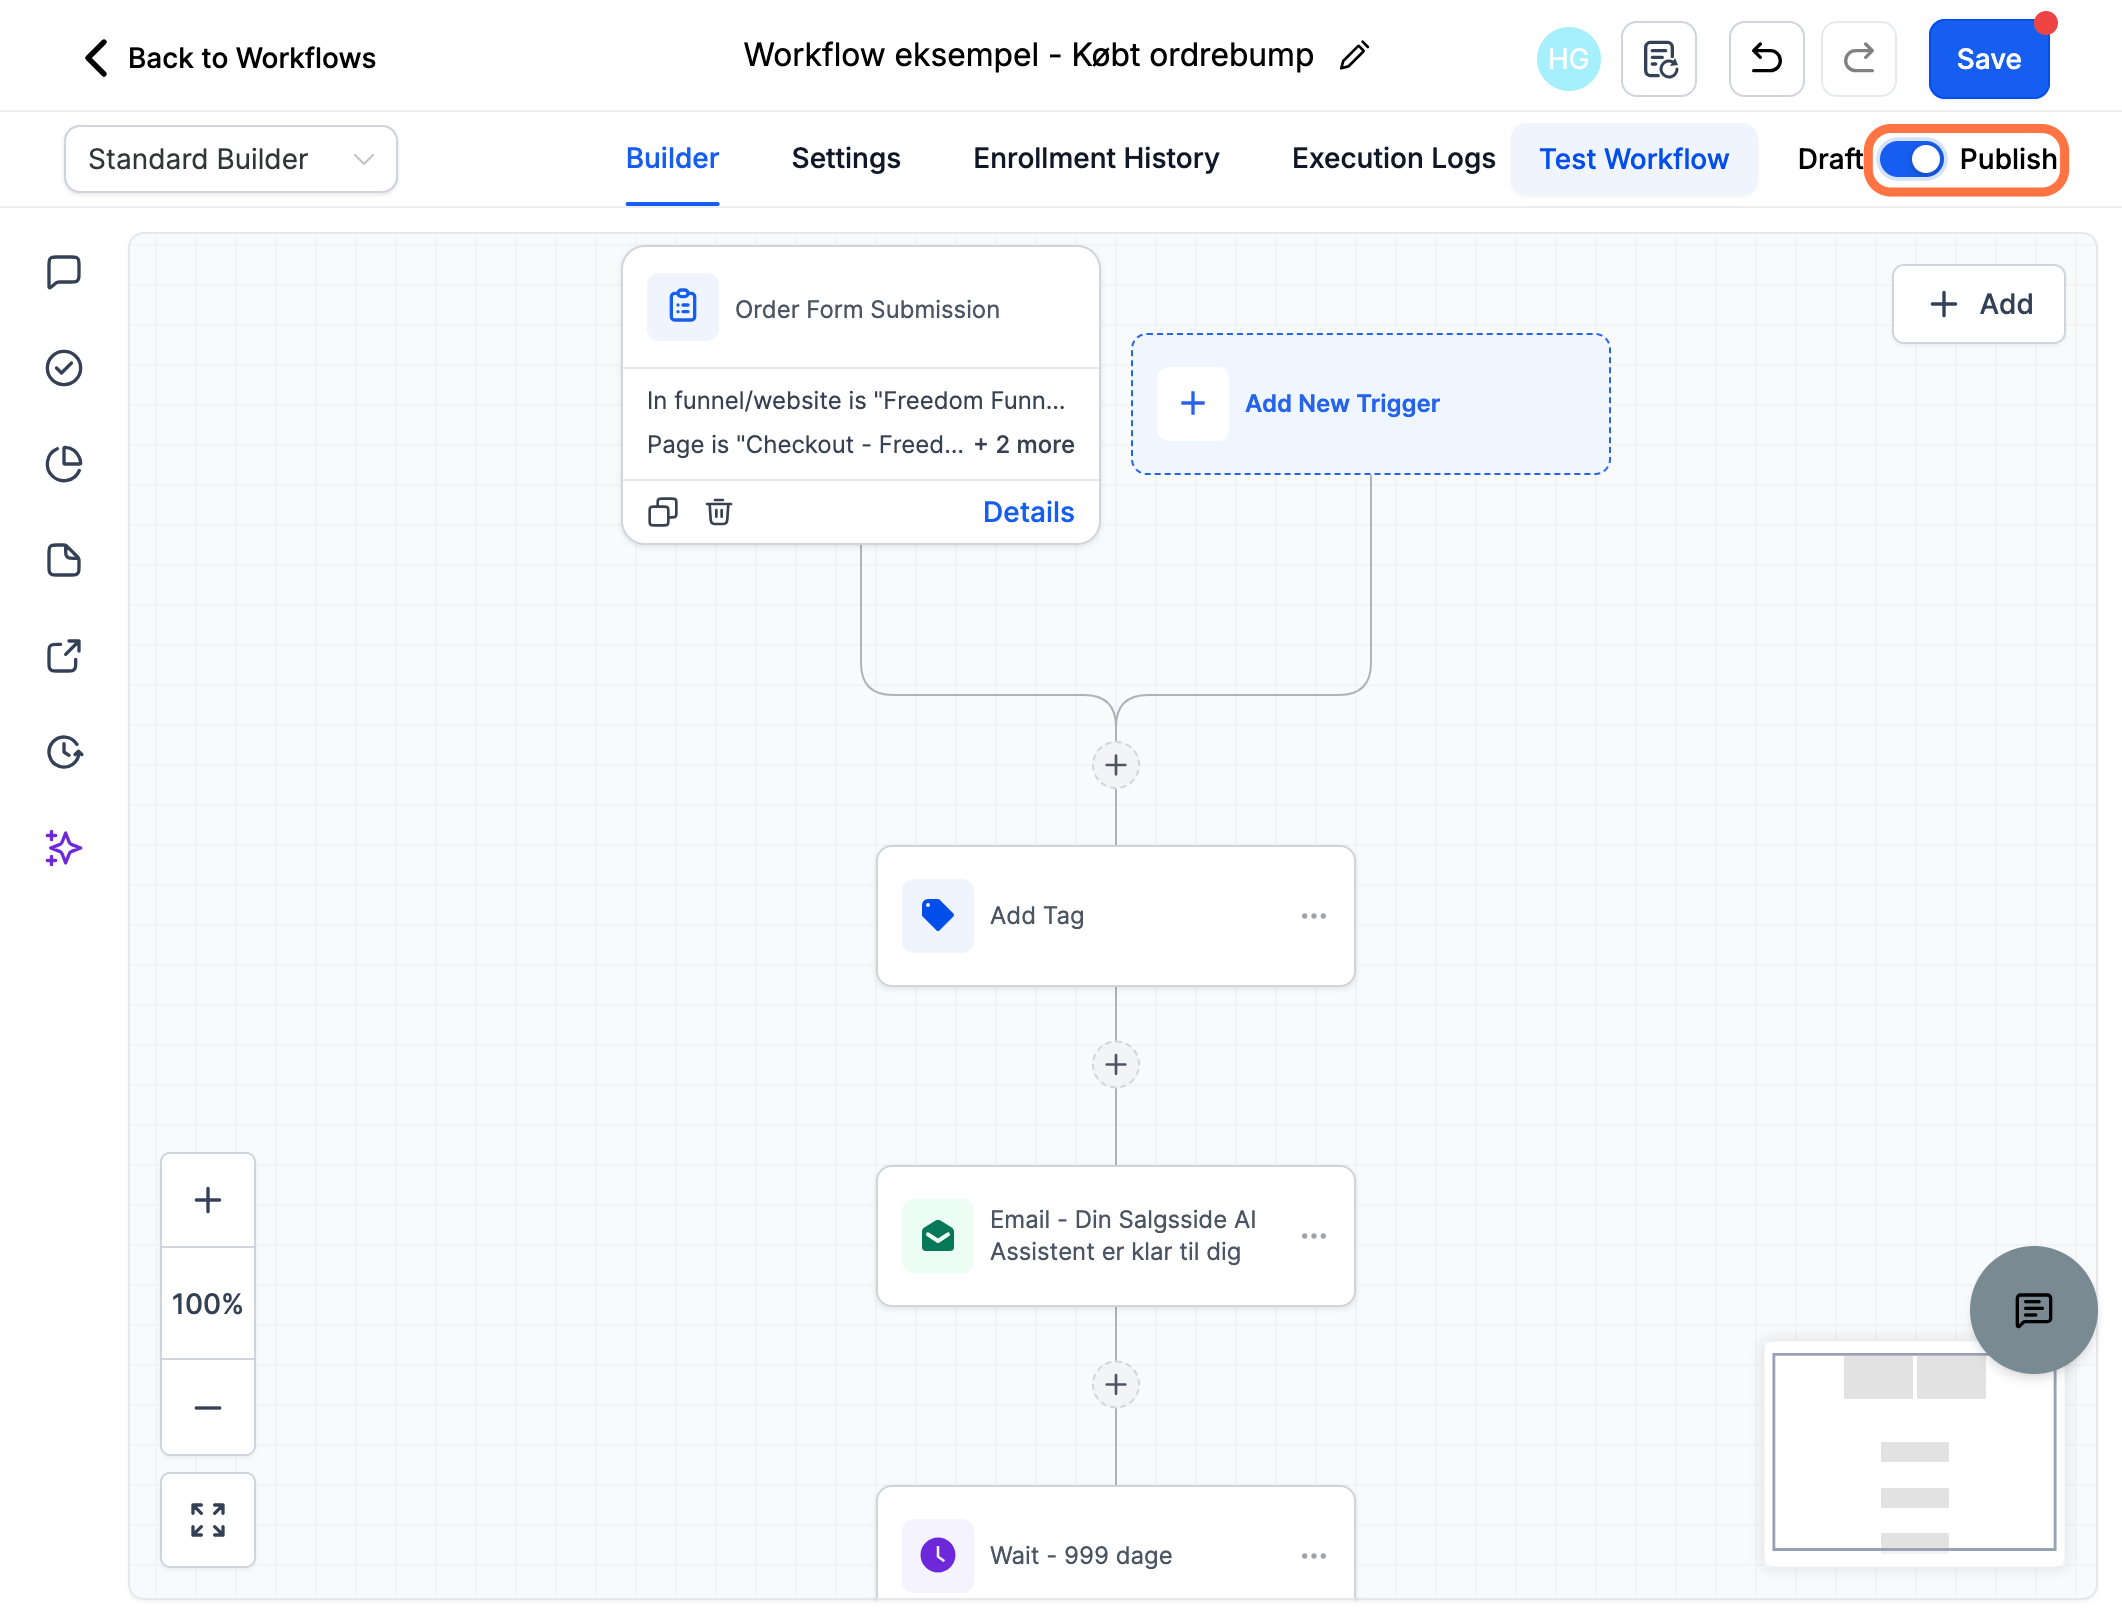
Task: Open the version history notes icon
Action: tap(1659, 59)
